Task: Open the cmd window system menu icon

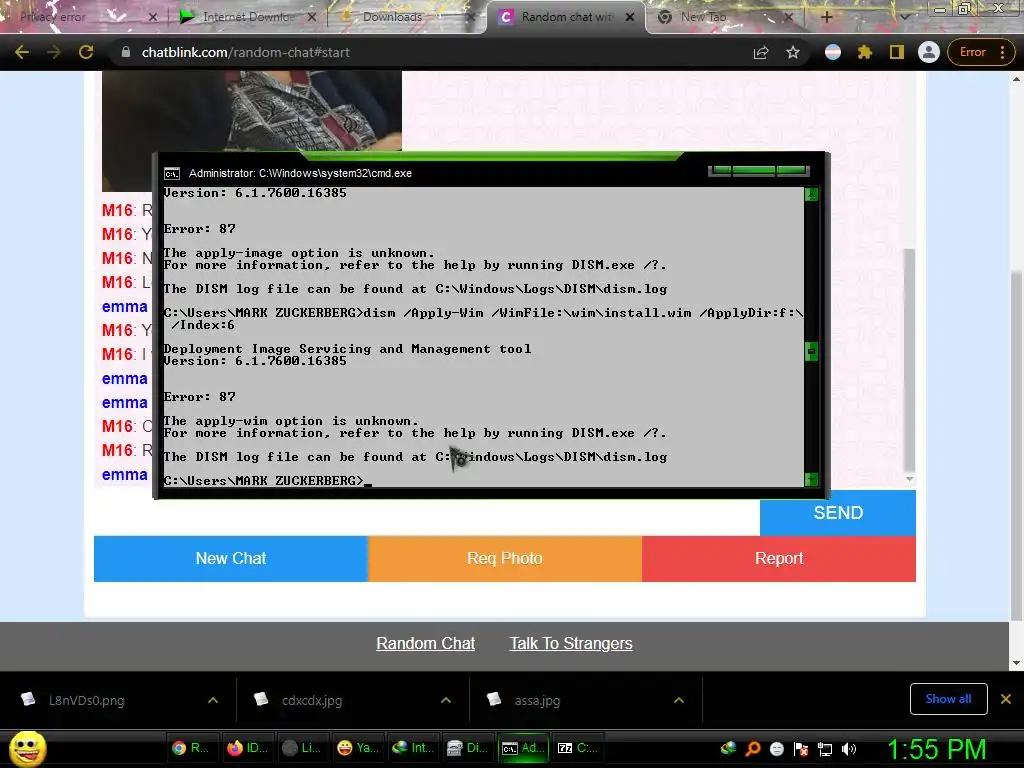Action: tap(172, 173)
